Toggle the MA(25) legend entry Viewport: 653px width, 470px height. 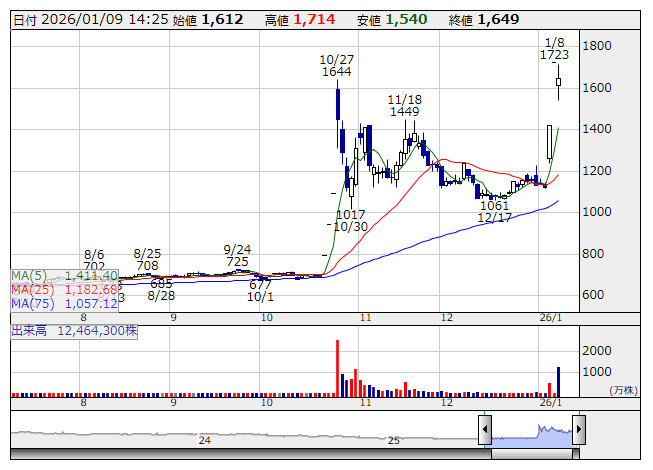(65, 289)
